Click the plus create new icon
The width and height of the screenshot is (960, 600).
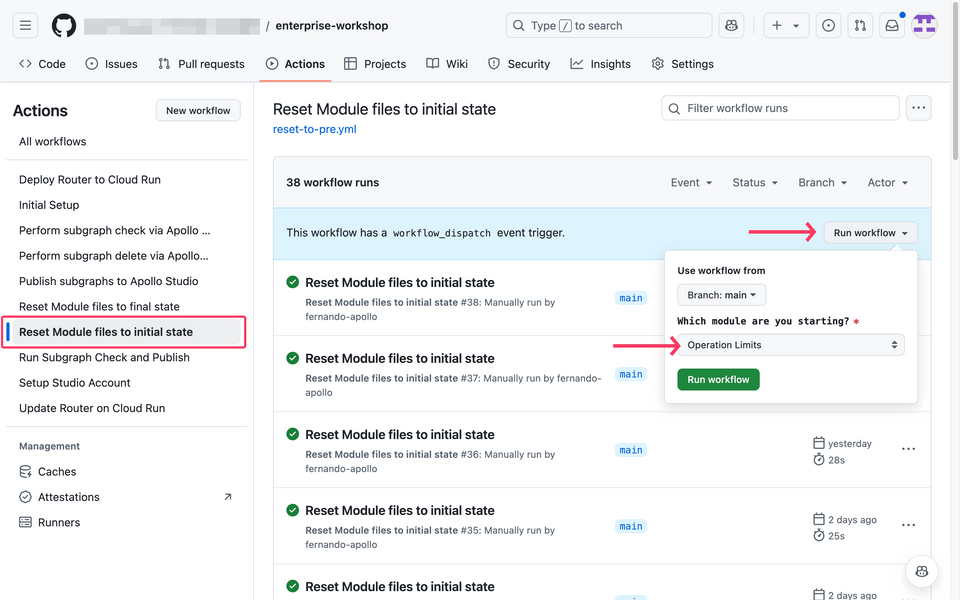pos(776,26)
